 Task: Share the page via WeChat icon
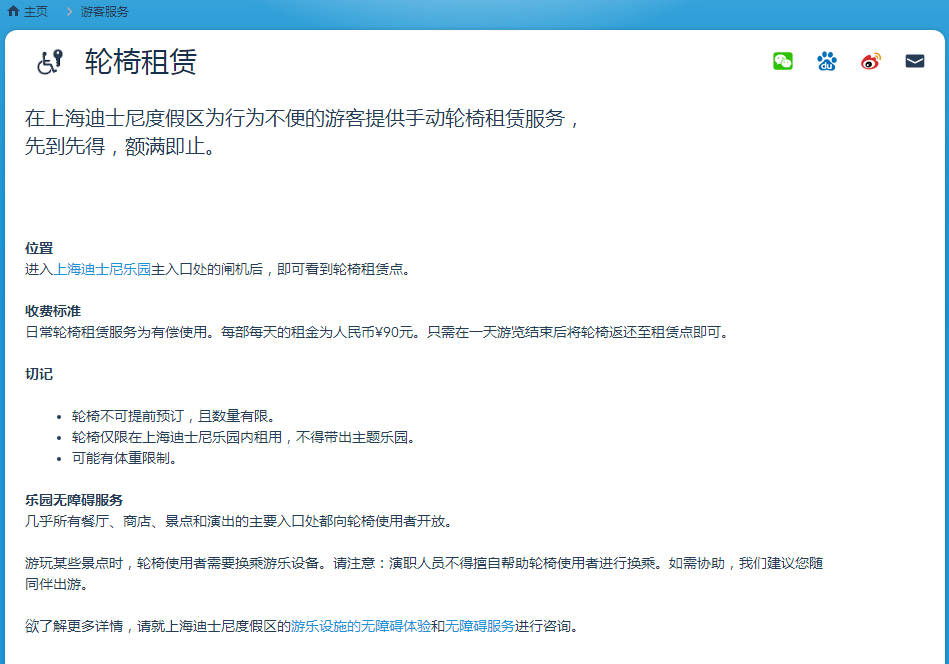[783, 61]
